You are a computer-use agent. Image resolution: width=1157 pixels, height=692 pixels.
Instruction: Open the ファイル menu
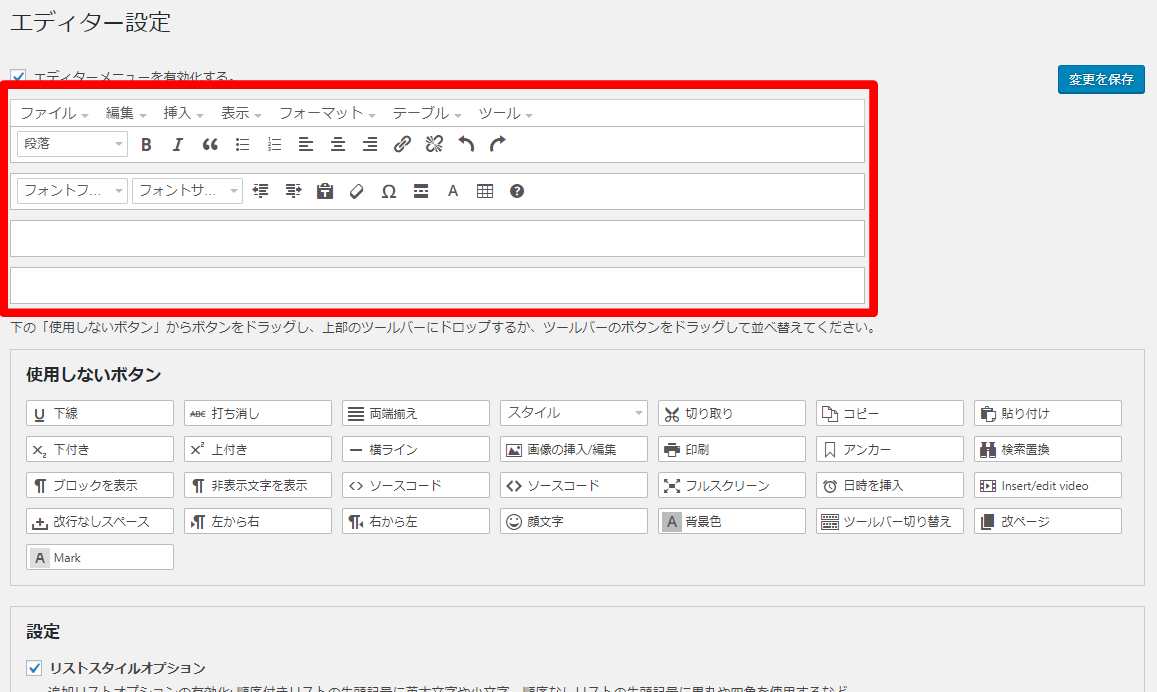(54, 113)
